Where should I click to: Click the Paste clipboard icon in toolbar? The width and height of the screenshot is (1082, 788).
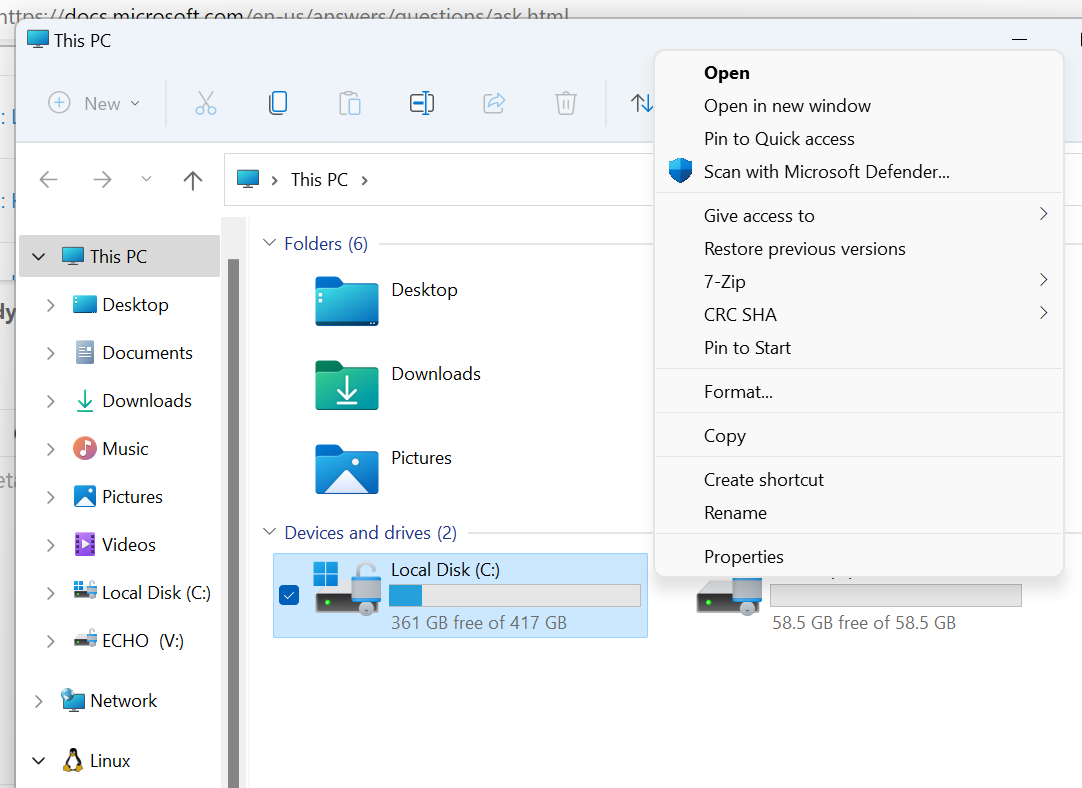(350, 104)
